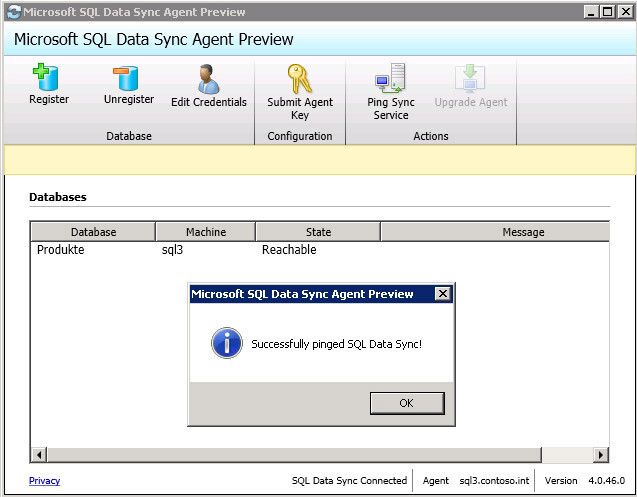Confirm the ping dialog with OK

407,403
